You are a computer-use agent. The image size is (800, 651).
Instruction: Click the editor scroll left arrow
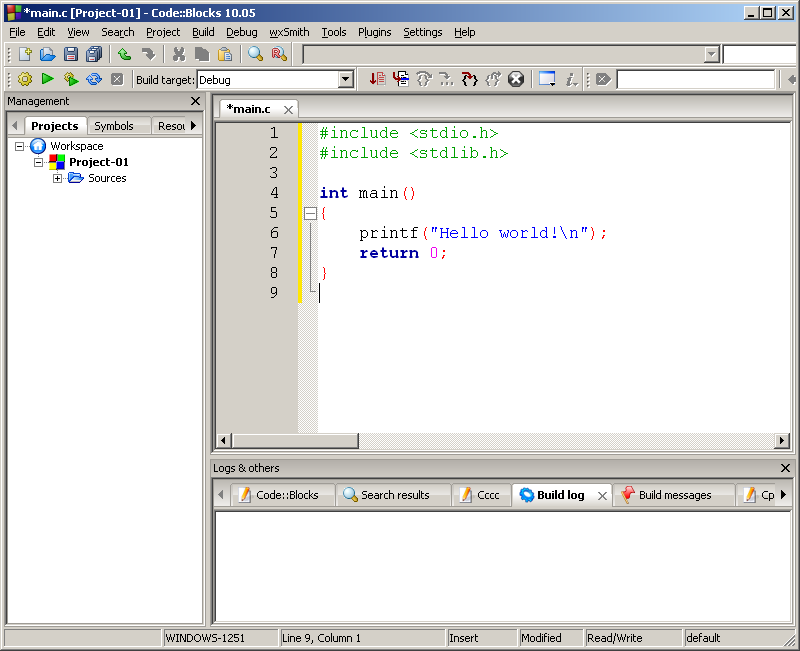point(223,440)
